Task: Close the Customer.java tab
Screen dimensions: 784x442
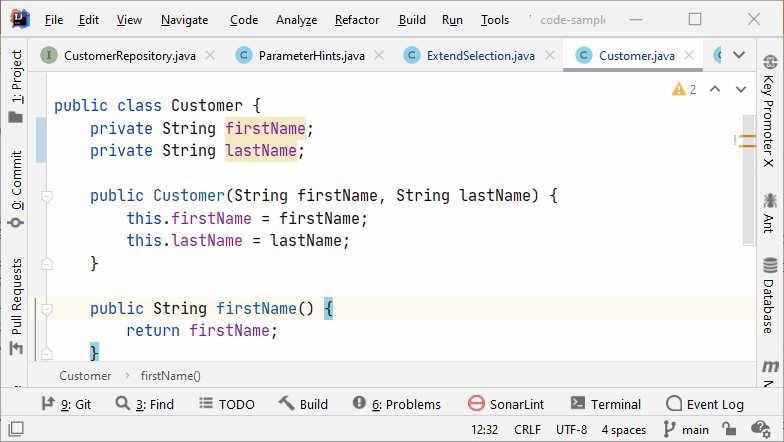Action: tap(689, 55)
